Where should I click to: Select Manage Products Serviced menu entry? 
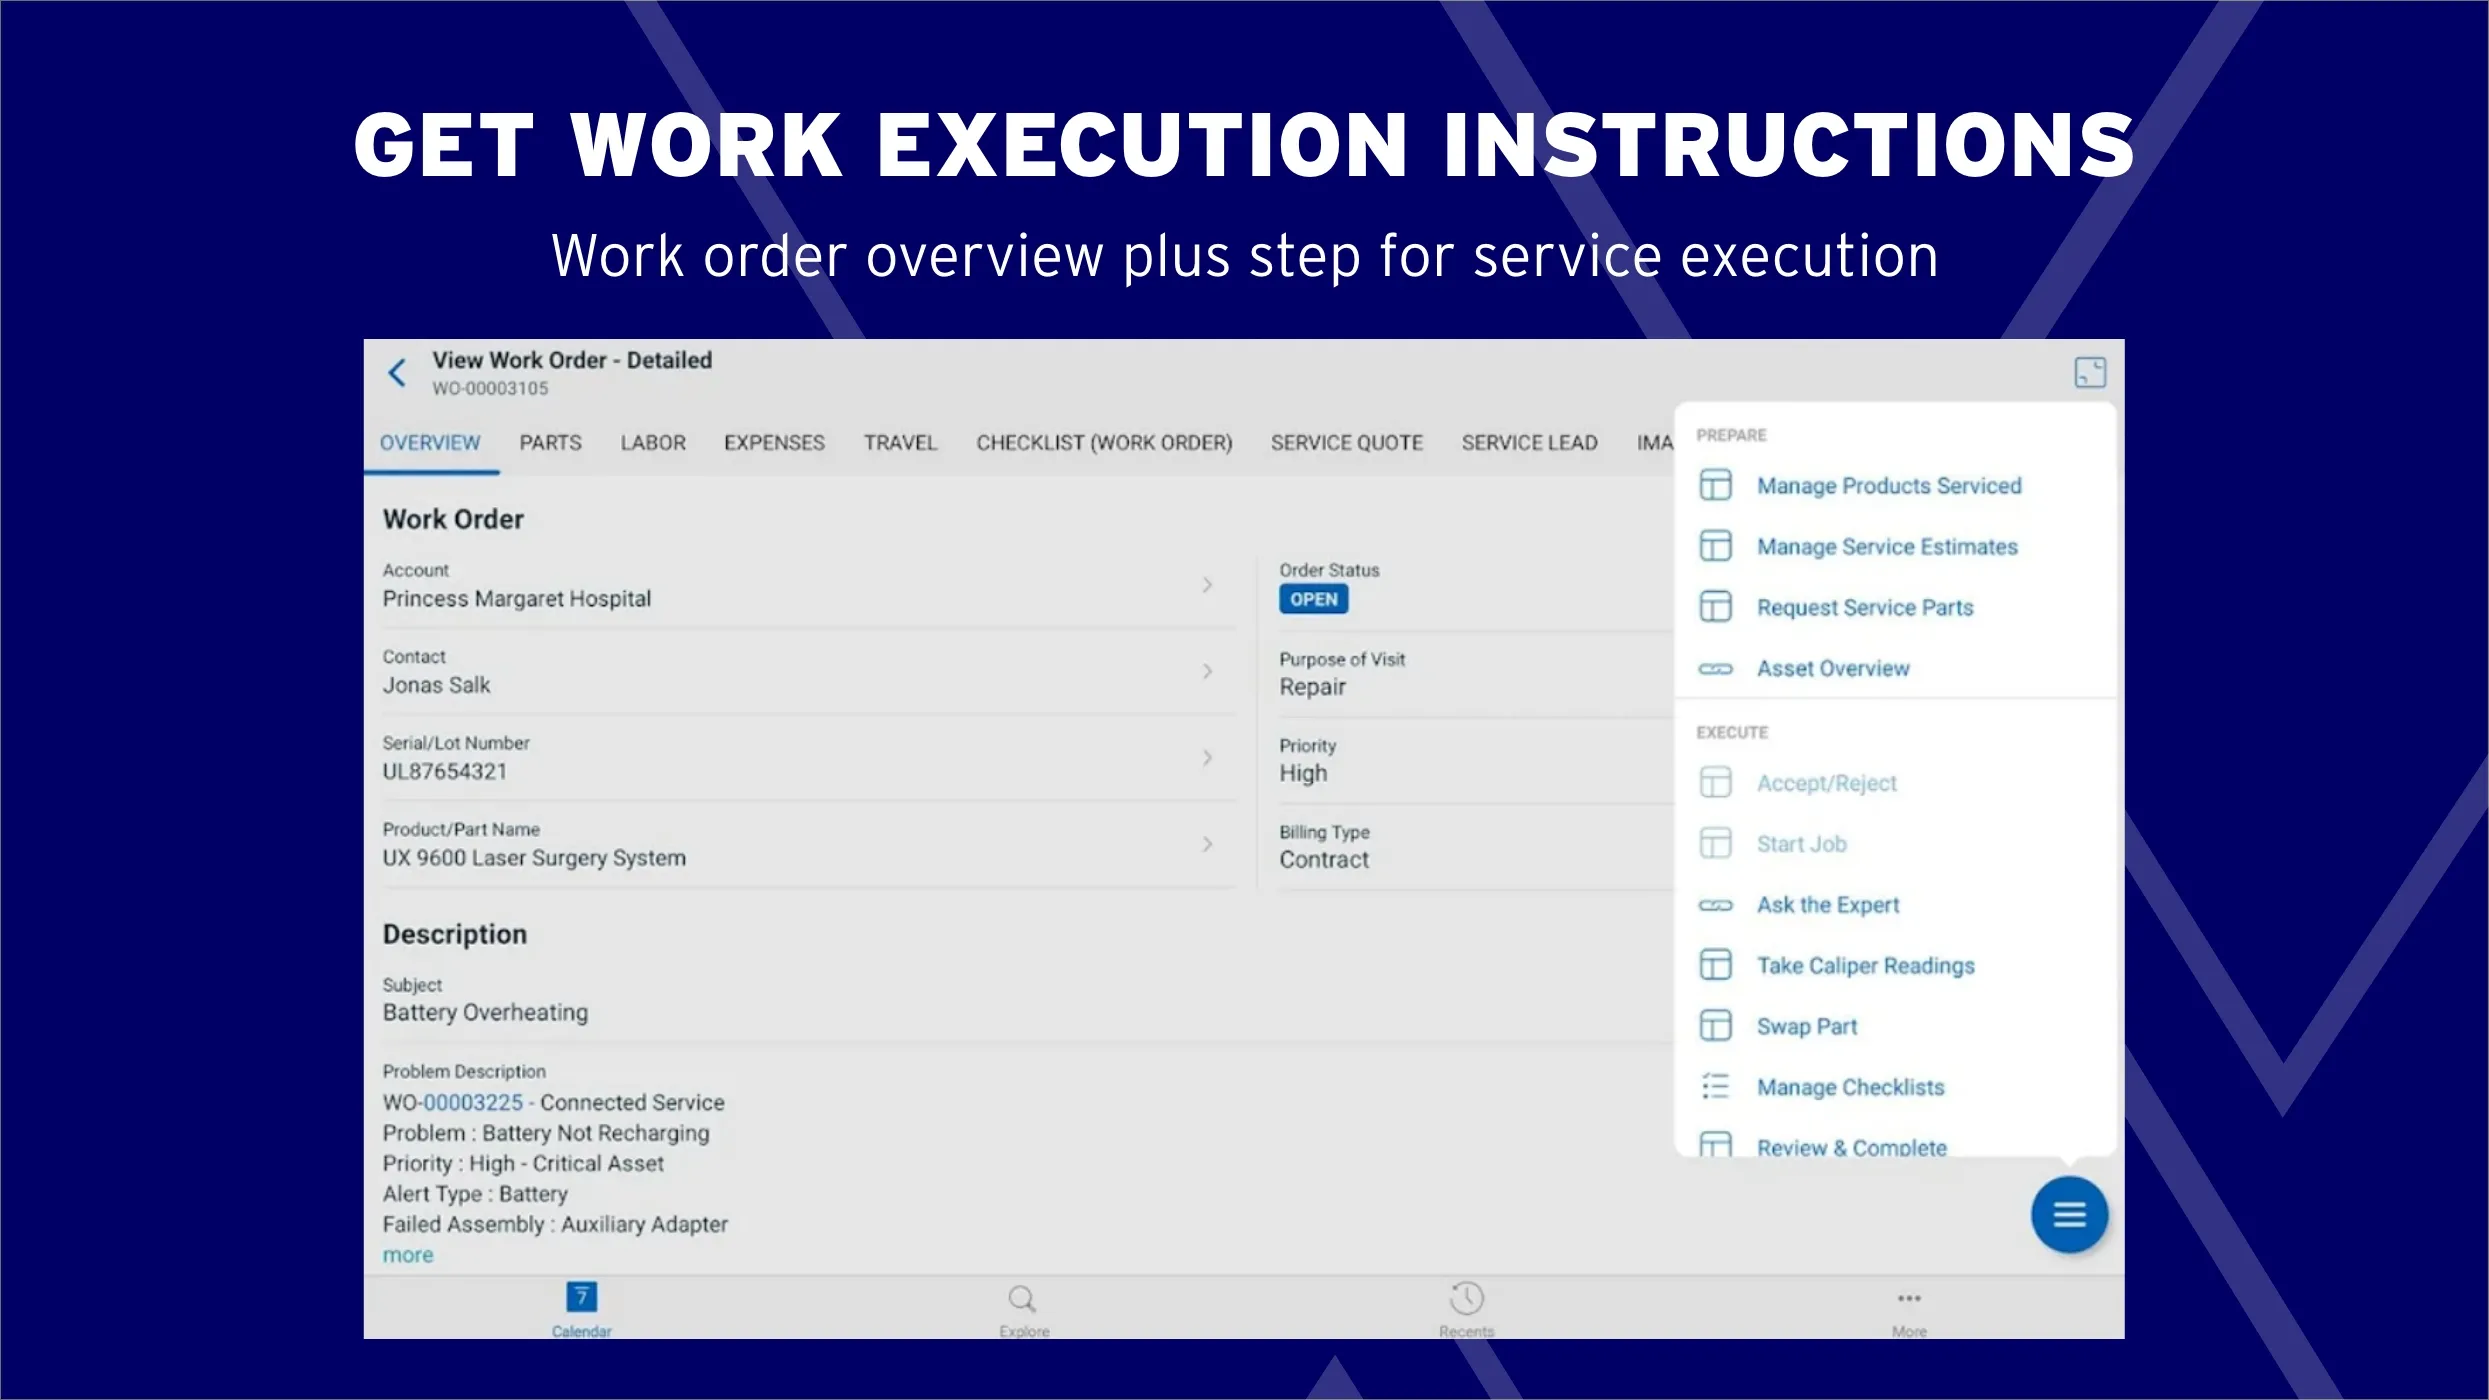pyautogui.click(x=1889, y=485)
